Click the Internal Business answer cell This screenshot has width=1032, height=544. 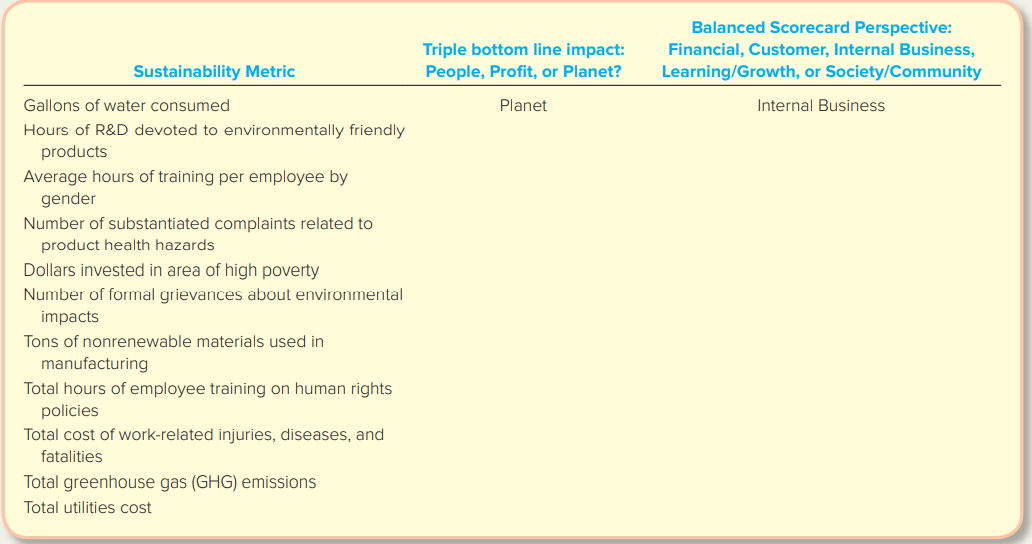(x=821, y=105)
